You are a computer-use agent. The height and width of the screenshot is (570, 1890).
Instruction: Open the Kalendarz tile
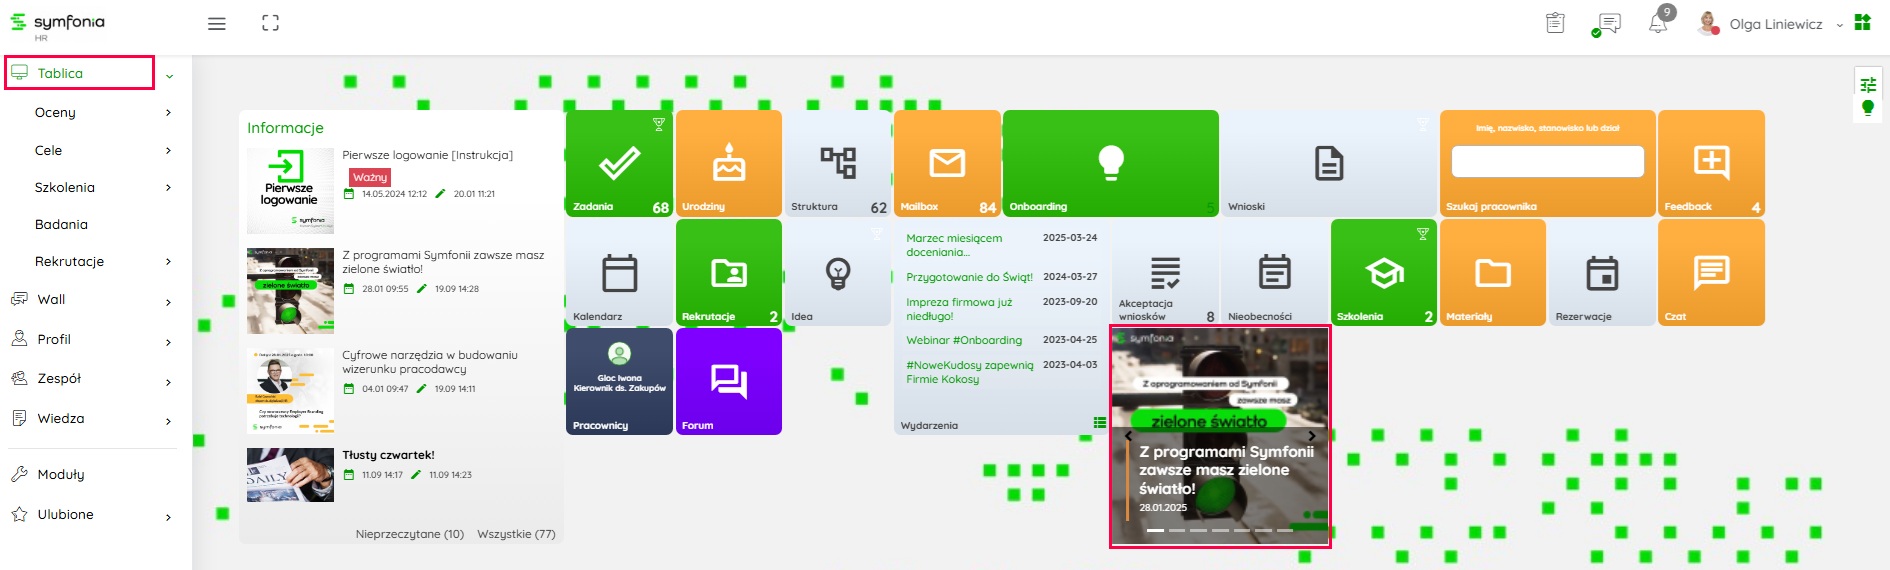pos(619,273)
